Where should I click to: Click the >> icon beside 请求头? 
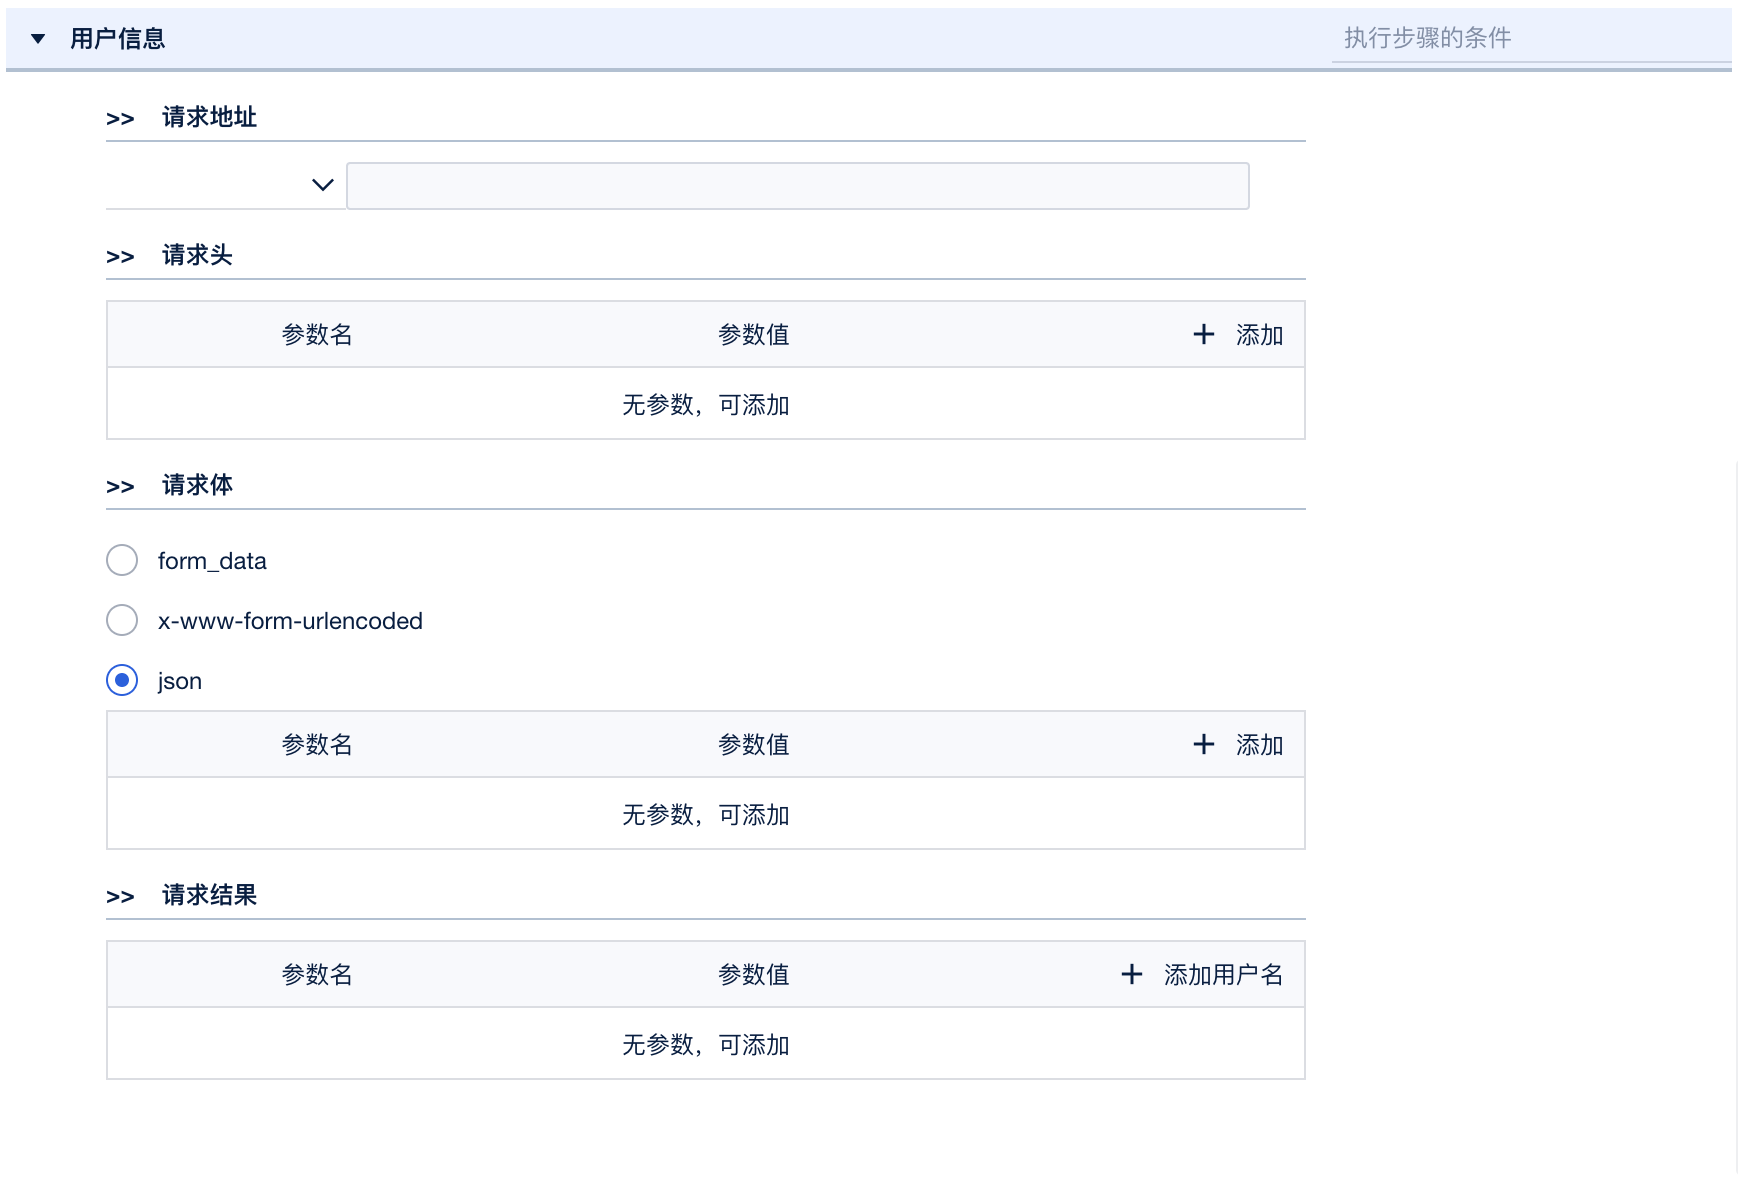coord(120,257)
